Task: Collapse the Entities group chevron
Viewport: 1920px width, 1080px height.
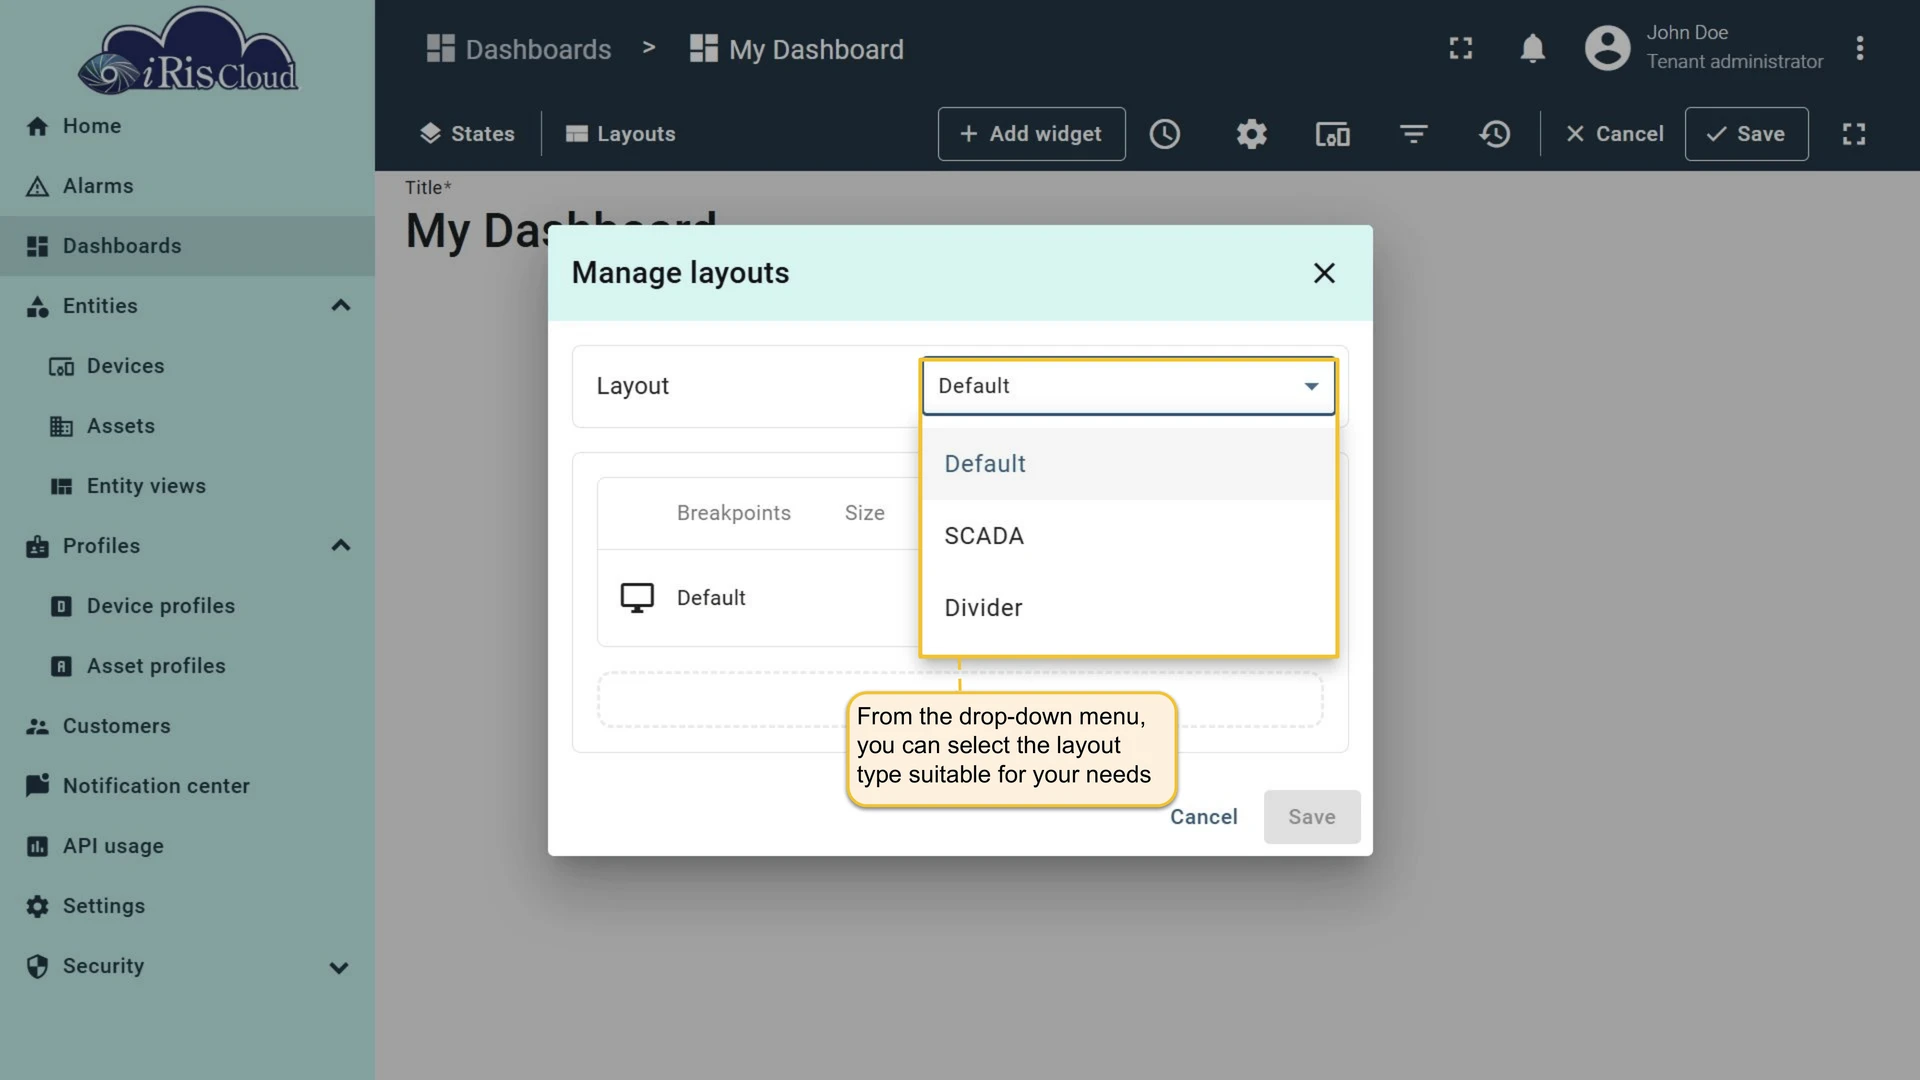Action: tap(340, 306)
